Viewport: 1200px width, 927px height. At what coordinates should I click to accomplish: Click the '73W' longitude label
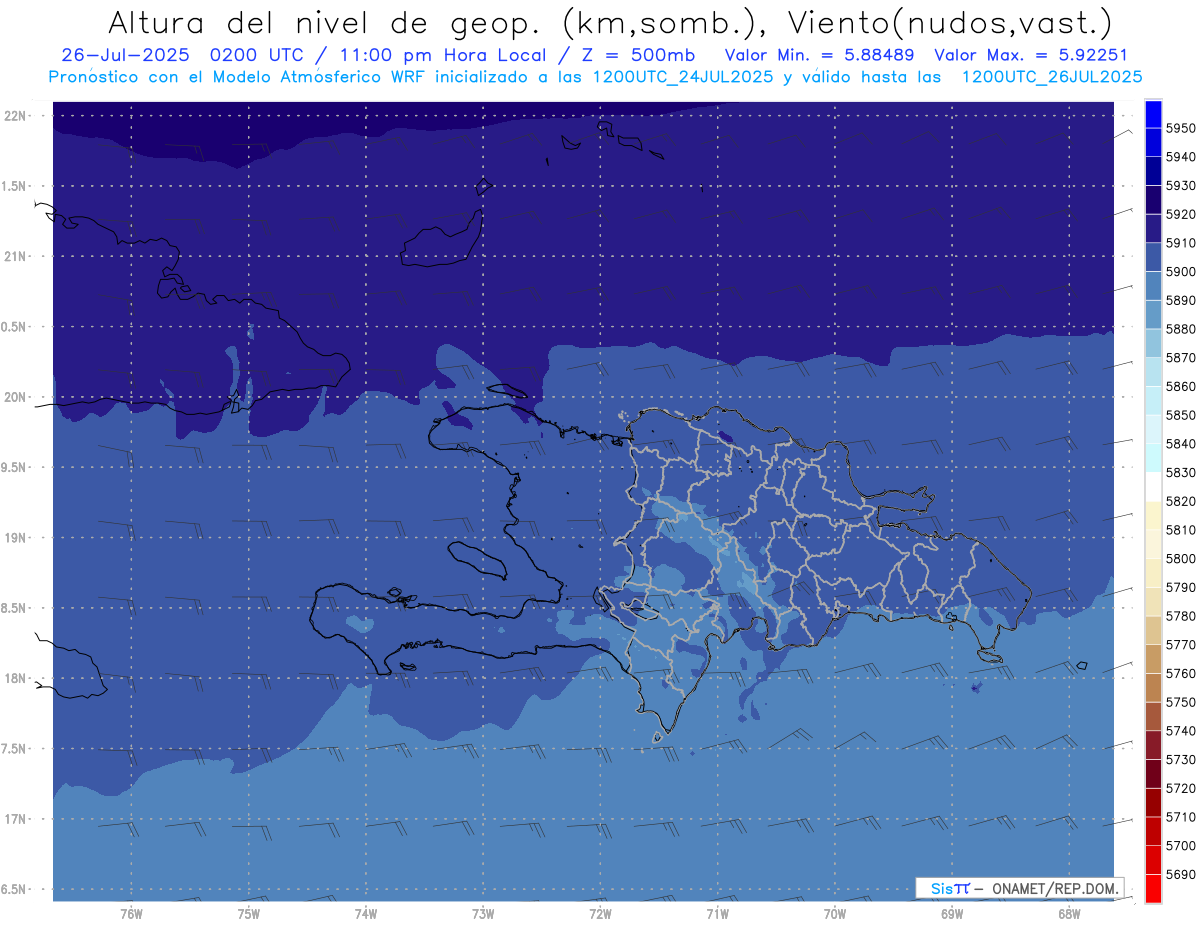(483, 913)
